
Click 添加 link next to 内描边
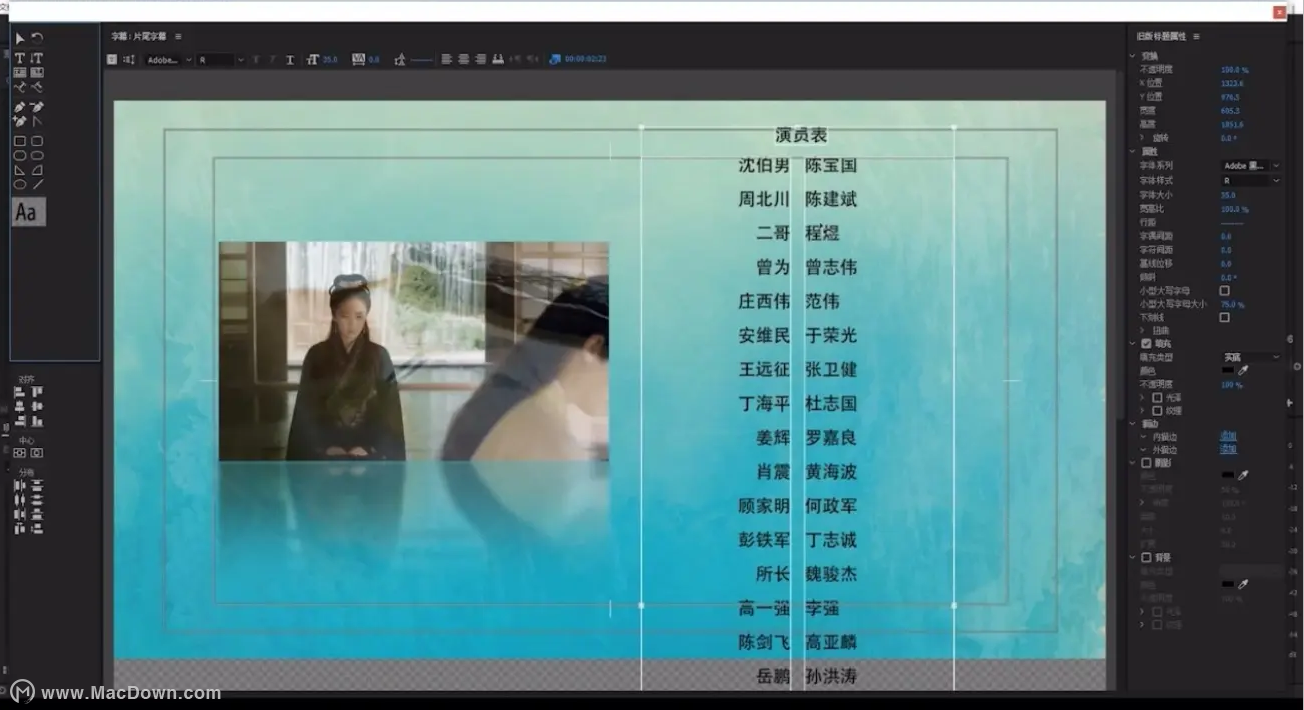tap(1228, 436)
